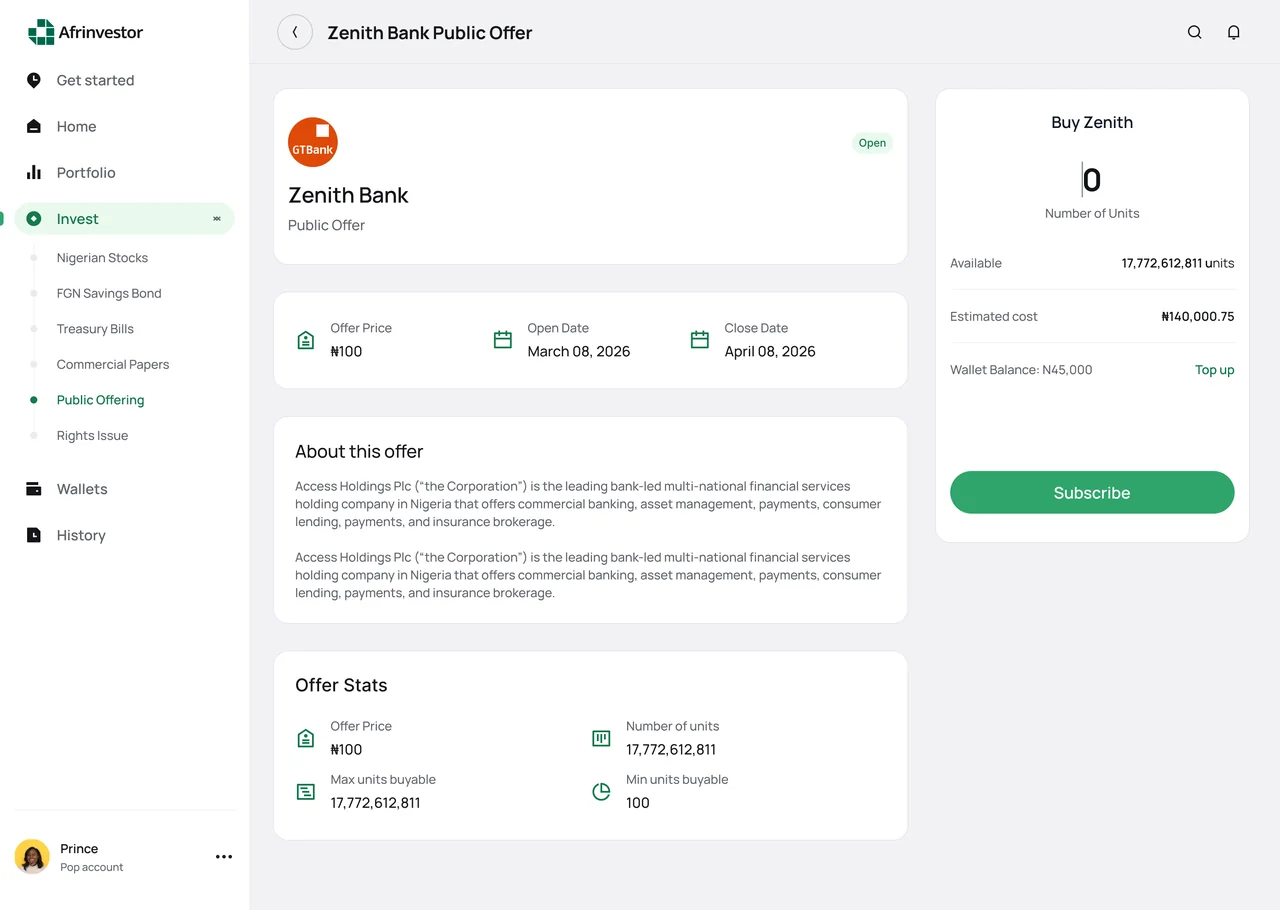
Task: Click the Number of Units input field
Action: [x=1092, y=180]
